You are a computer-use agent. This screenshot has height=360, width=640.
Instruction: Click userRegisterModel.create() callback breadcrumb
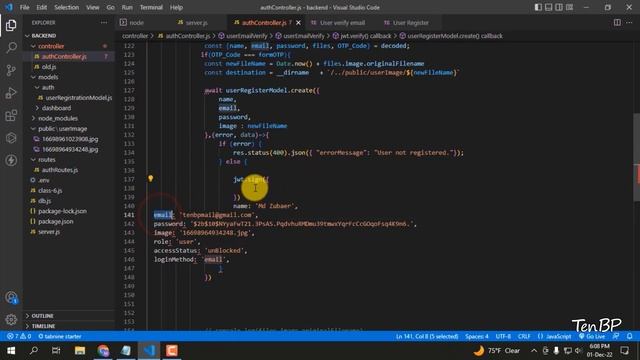click(455, 36)
